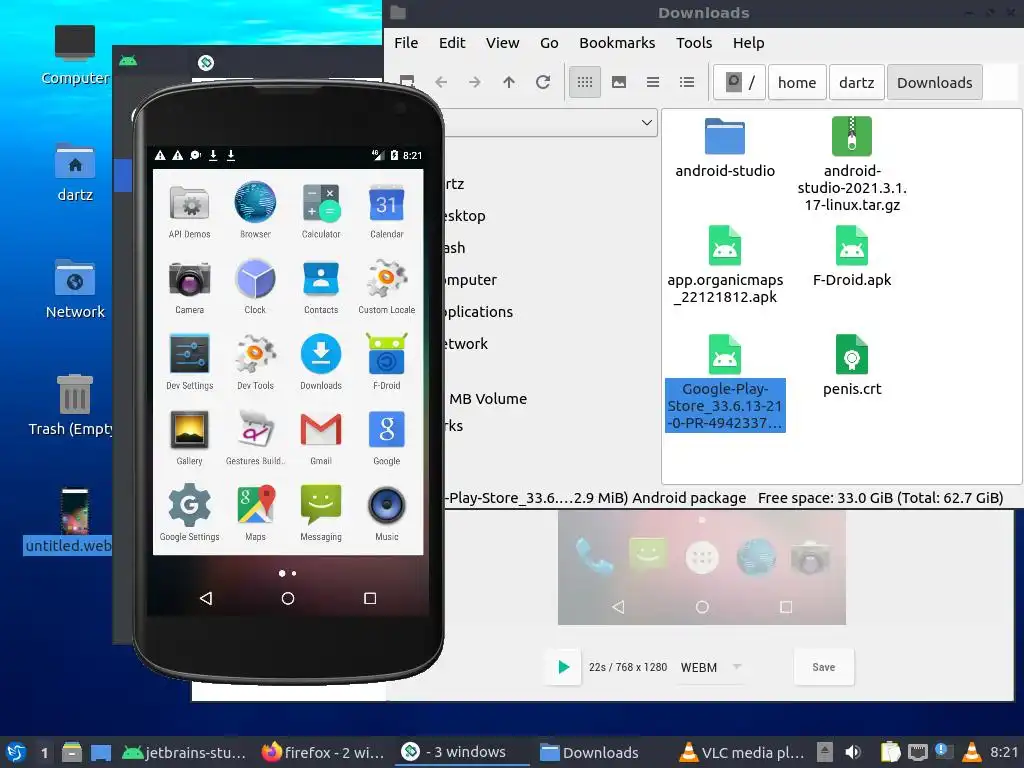Play the recorded screen video
The height and width of the screenshot is (768, 1024).
(x=563, y=667)
